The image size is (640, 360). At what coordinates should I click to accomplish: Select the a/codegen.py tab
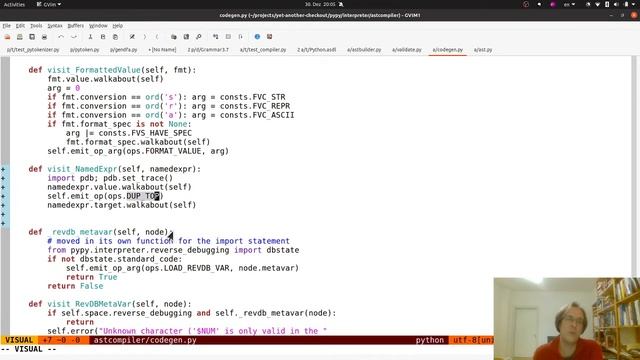click(x=448, y=50)
